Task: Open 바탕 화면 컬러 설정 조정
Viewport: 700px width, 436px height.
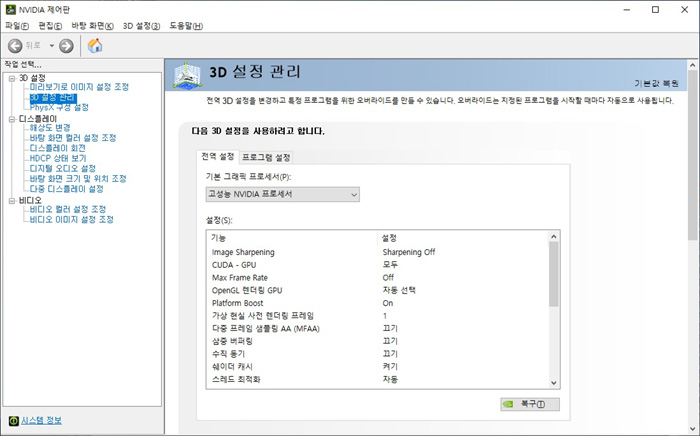Action: tap(73, 138)
